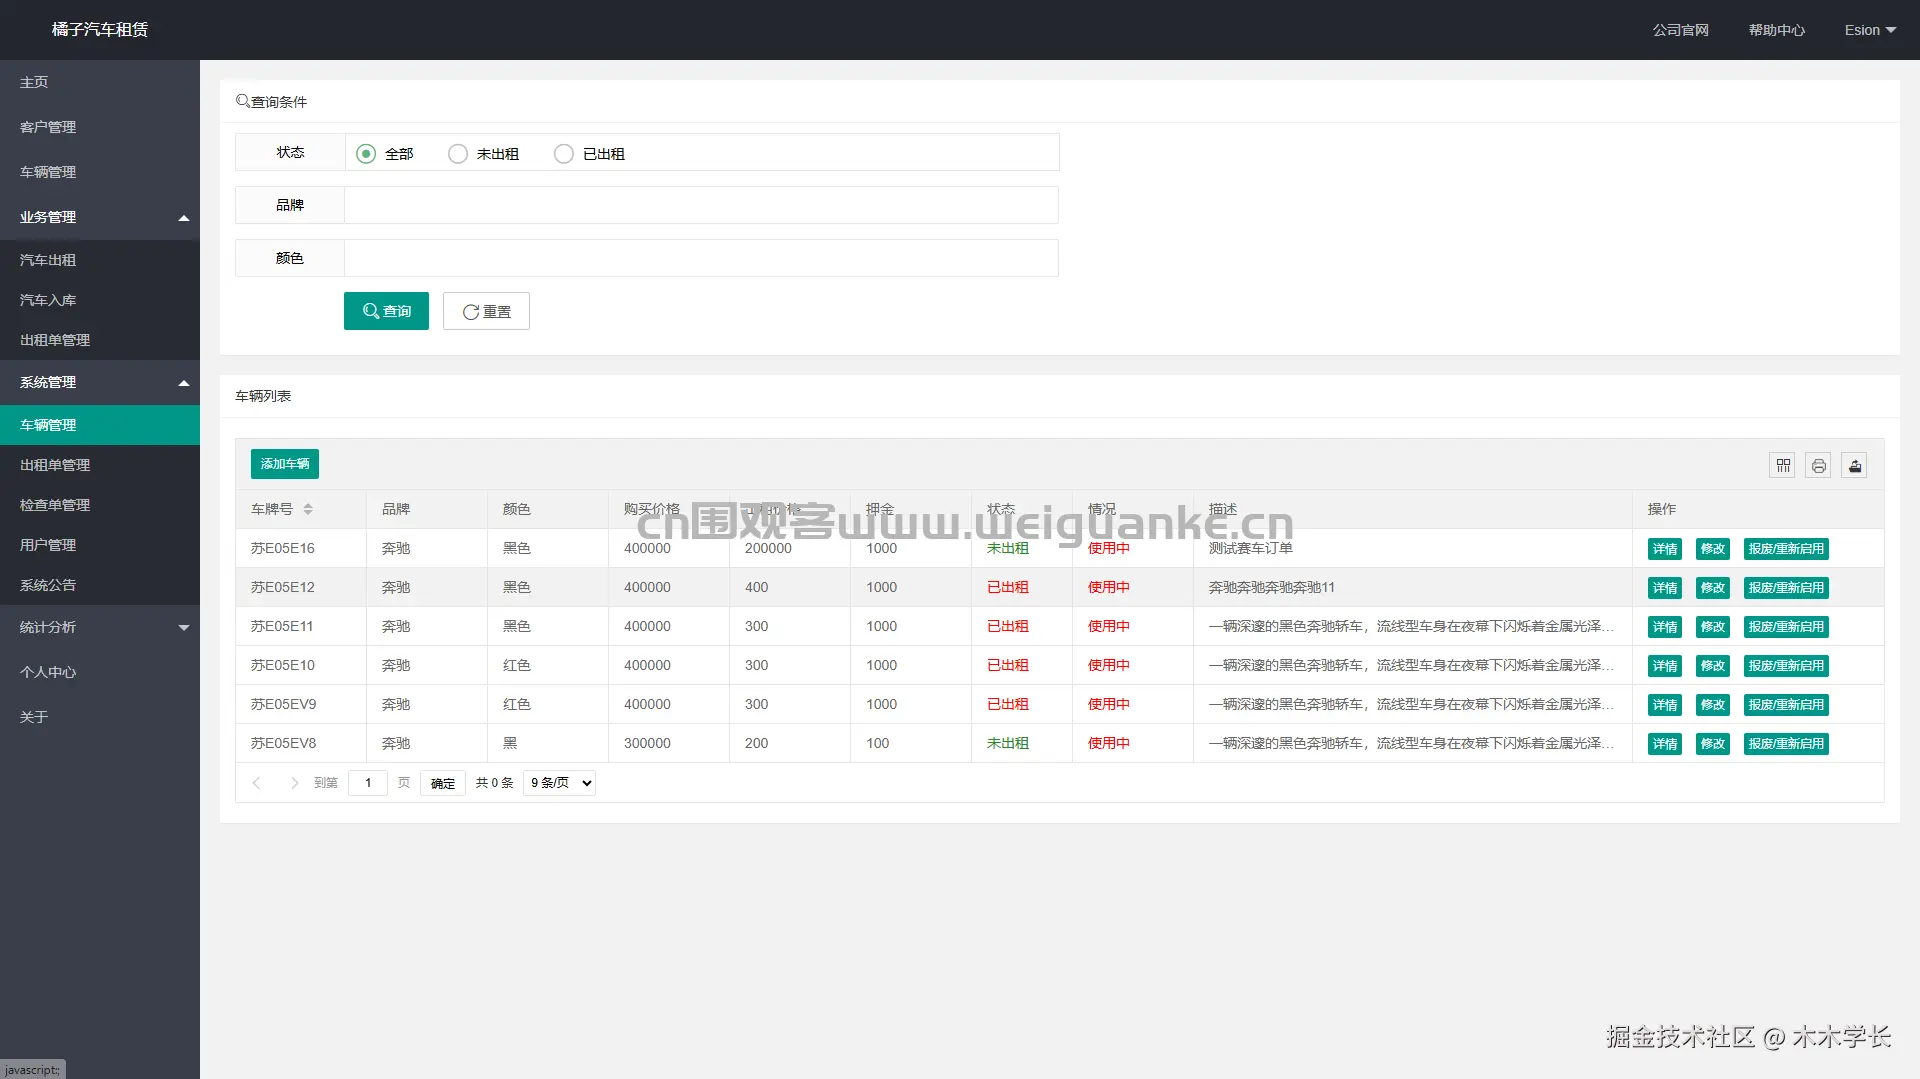View 详情 for vehicle 苏E05EV9
This screenshot has width=1920, height=1079.
(x=1665, y=705)
